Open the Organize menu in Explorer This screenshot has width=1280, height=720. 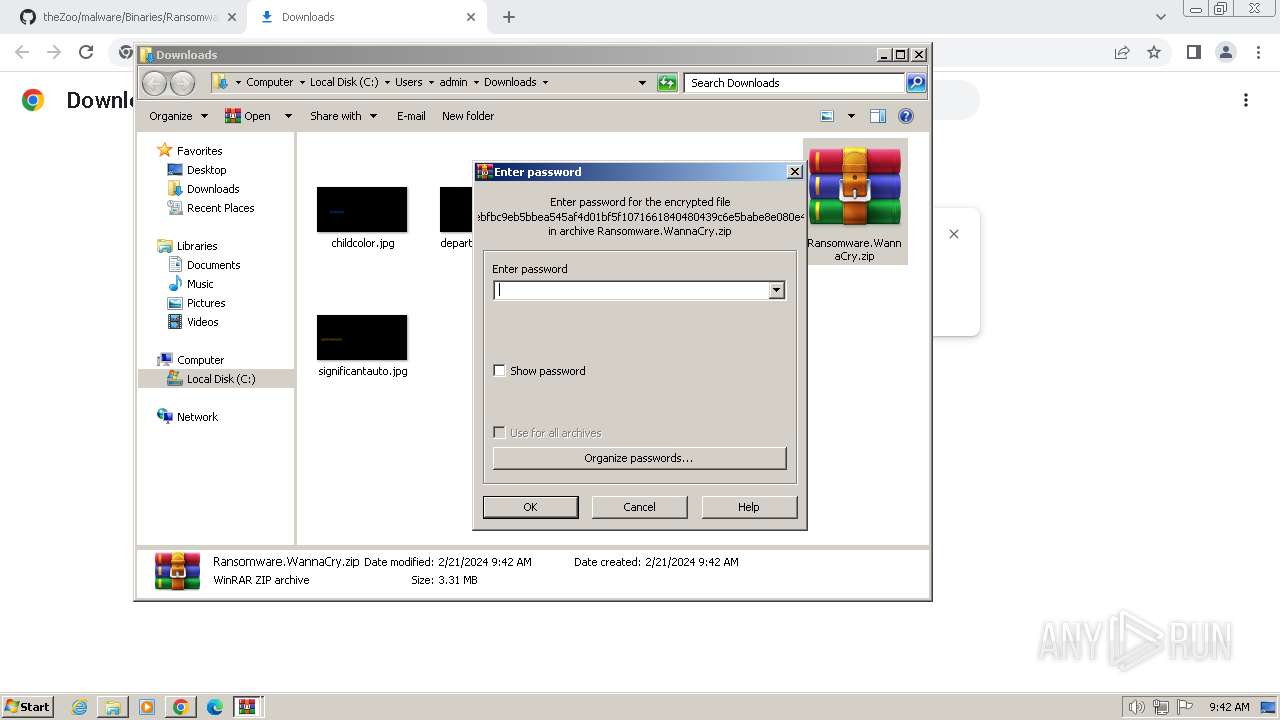click(178, 116)
